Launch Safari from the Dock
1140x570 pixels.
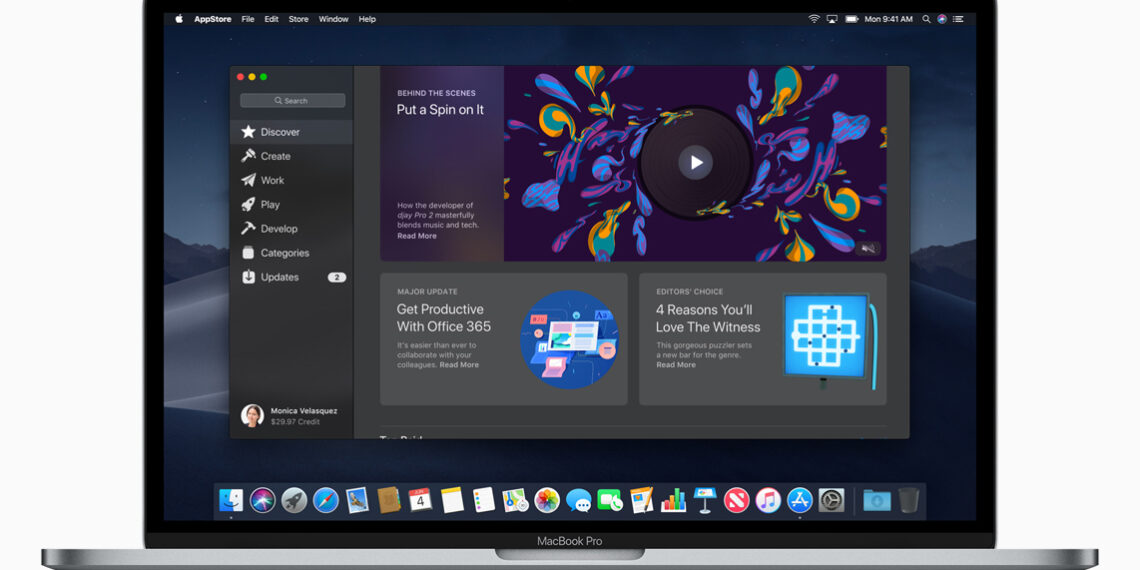(x=326, y=500)
